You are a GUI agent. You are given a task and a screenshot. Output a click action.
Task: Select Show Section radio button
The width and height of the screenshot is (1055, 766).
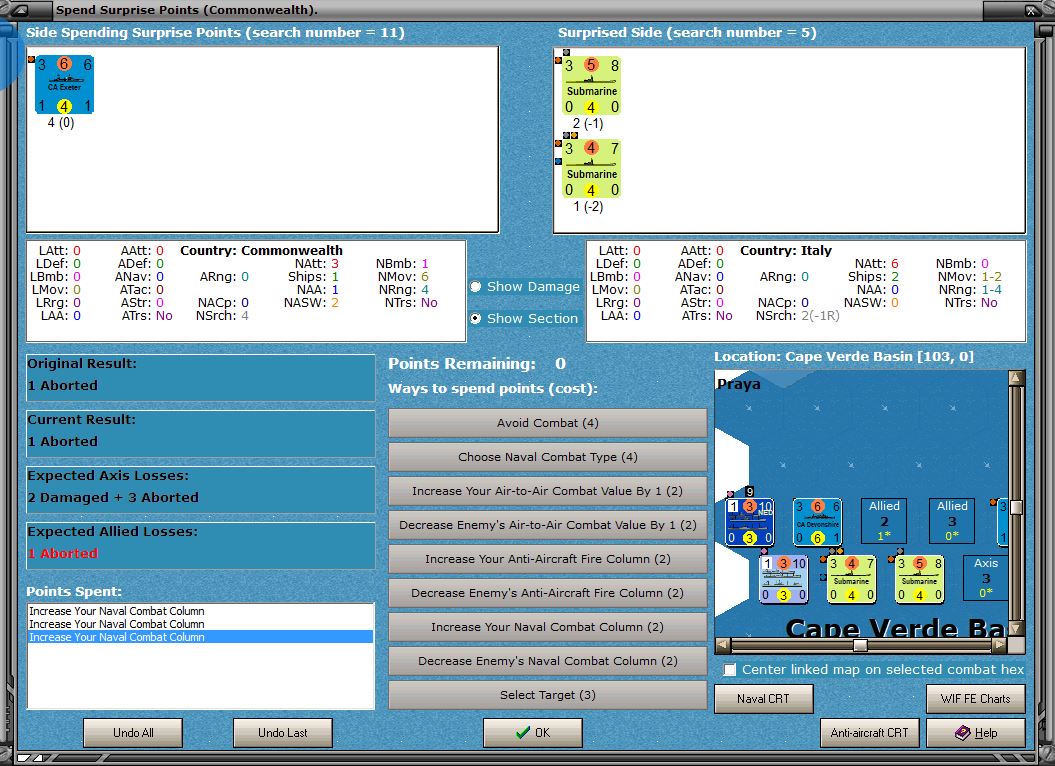476,318
